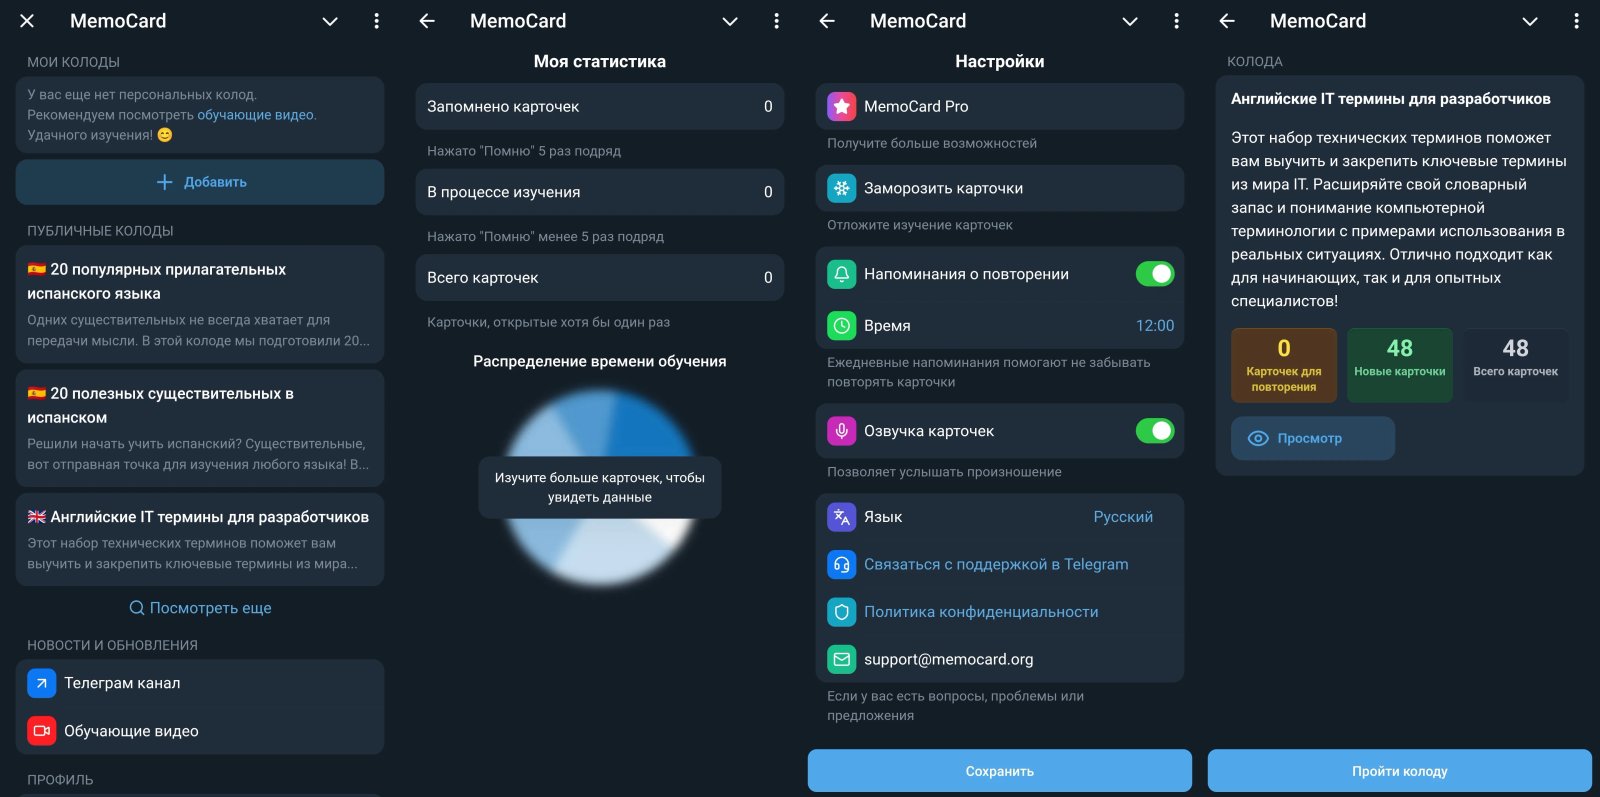The image size is (1600, 797).
Task: Click the Обучающие видео camera icon
Action: pos(40,730)
